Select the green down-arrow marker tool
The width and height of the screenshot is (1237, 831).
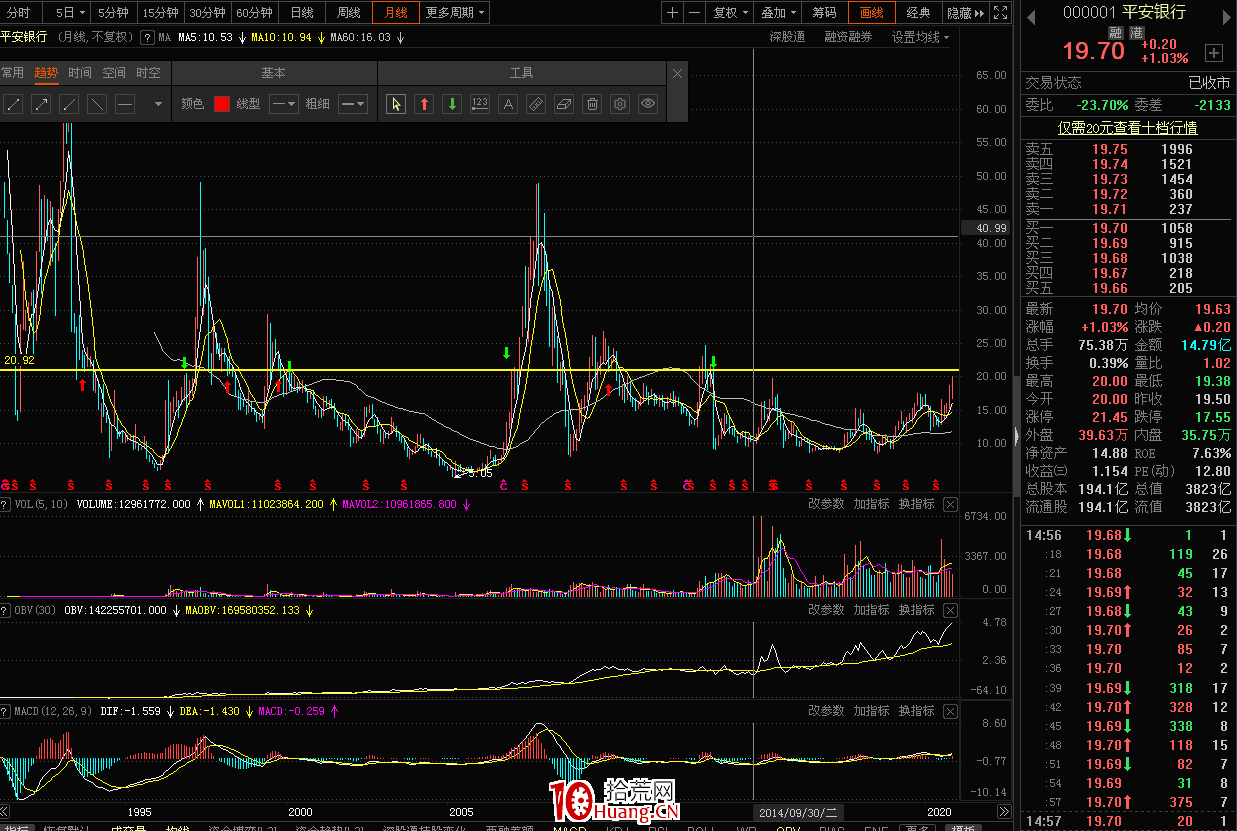(x=452, y=104)
